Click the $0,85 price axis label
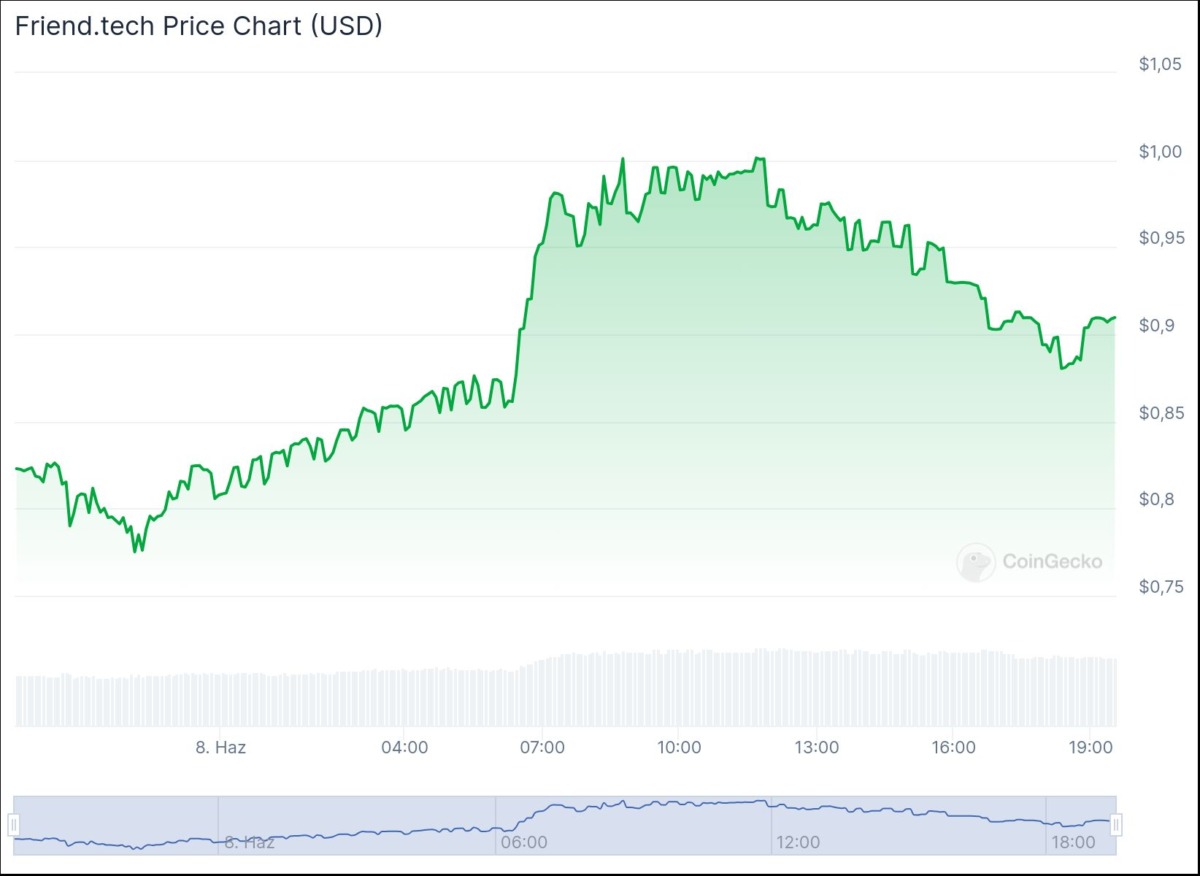The image size is (1200, 876). 1161,413
